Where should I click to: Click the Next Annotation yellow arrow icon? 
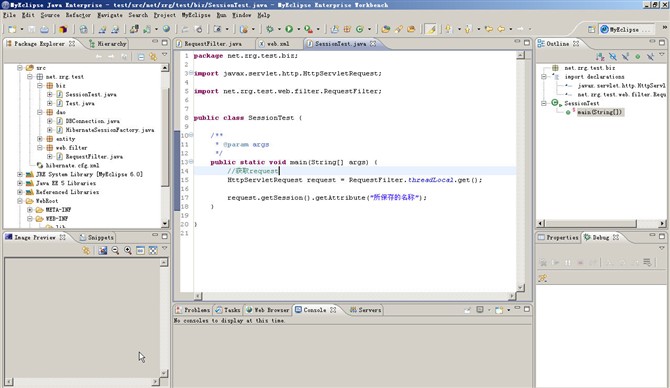click(x=448, y=29)
